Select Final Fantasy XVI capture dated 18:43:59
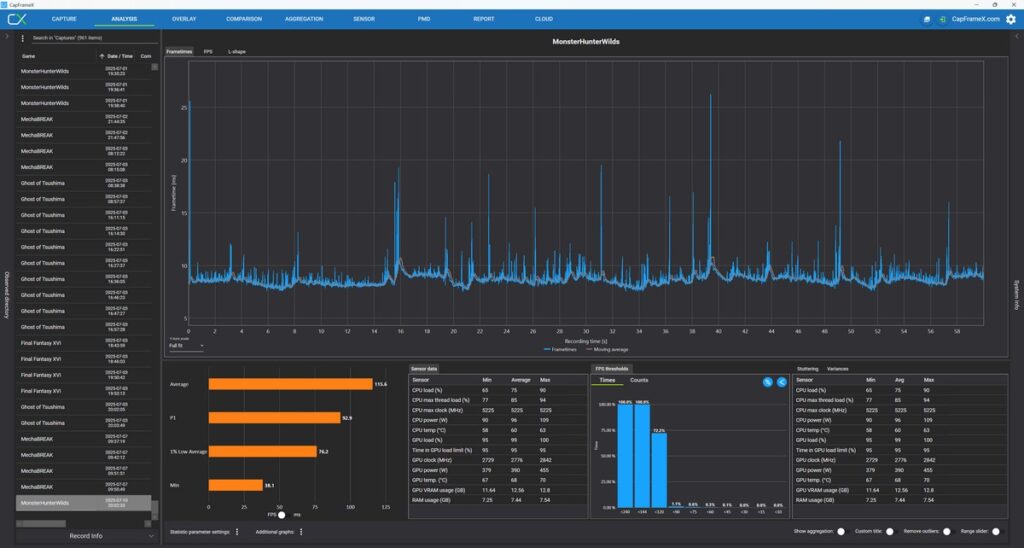 (x=84, y=343)
